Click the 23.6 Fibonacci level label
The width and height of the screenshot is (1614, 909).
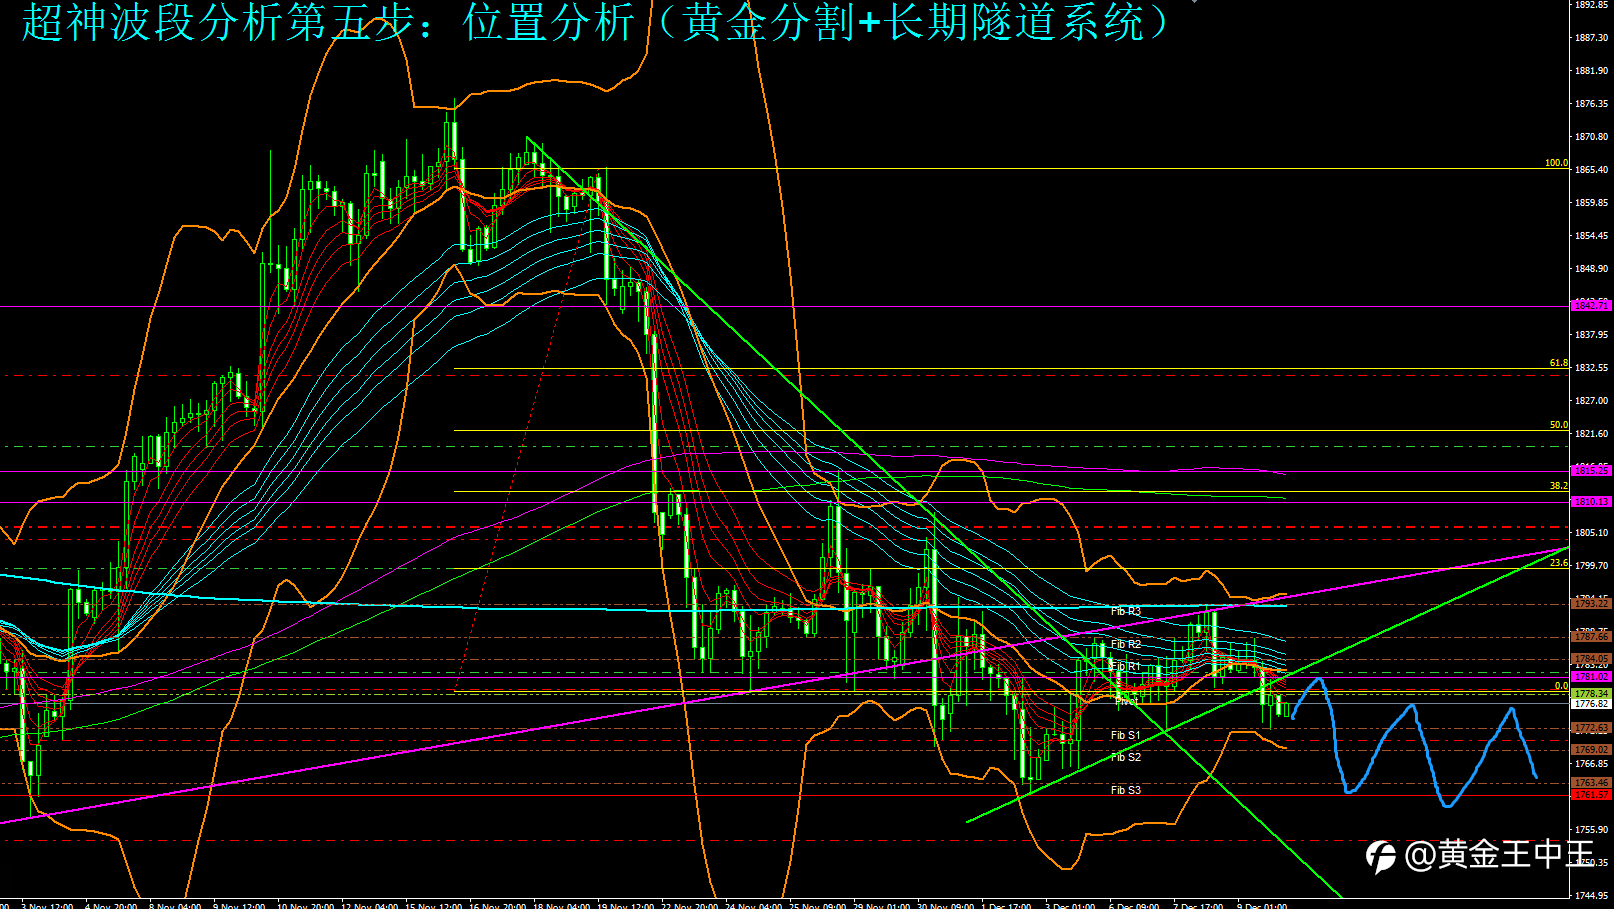[1559, 563]
